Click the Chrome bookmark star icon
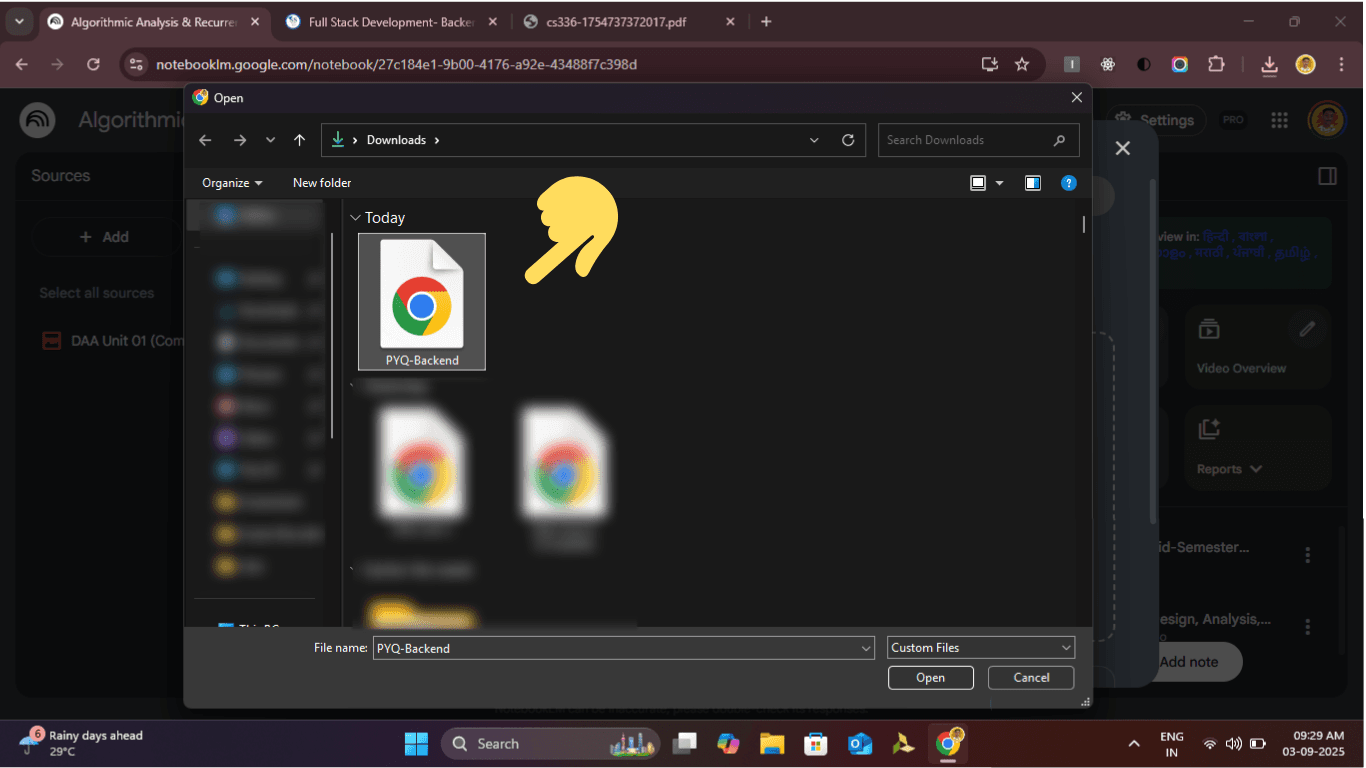 coord(1022,64)
